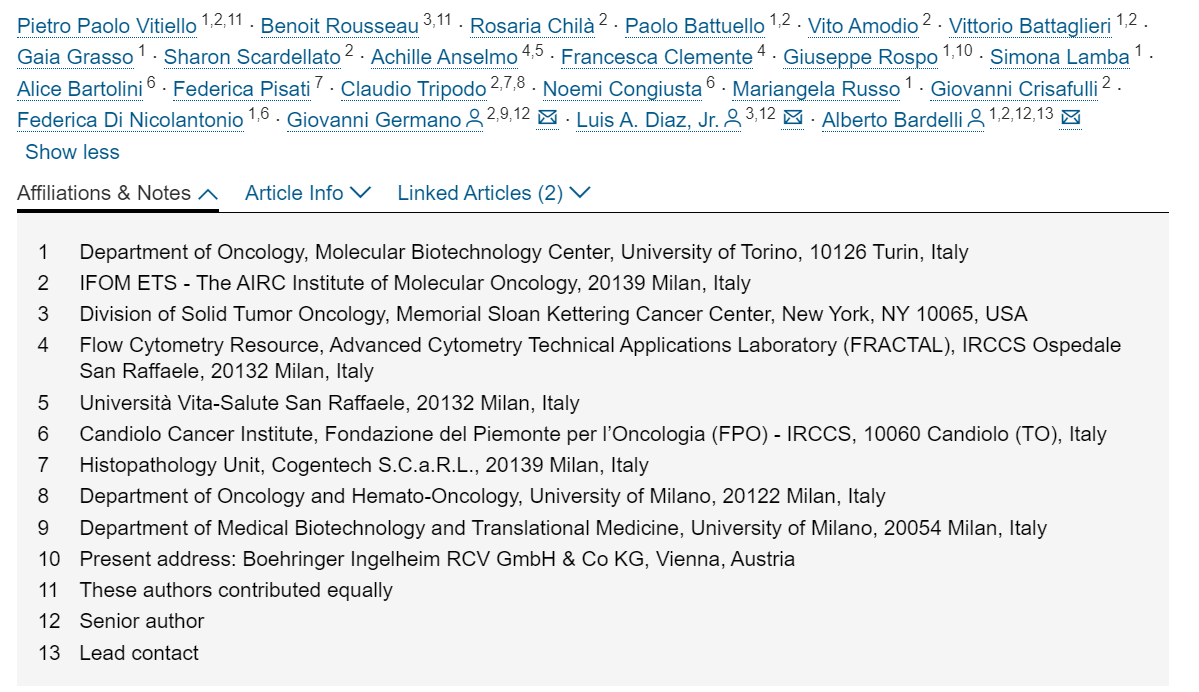Click author name Simona Lamba
This screenshot has width=1199, height=692.
(x=1059, y=57)
